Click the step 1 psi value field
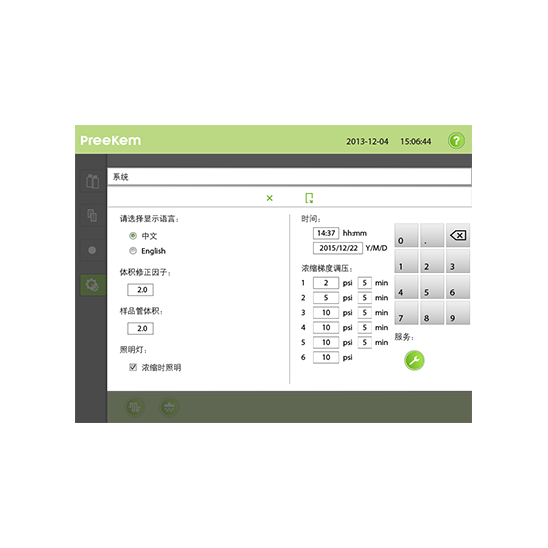The width and height of the screenshot is (548, 548). click(326, 283)
